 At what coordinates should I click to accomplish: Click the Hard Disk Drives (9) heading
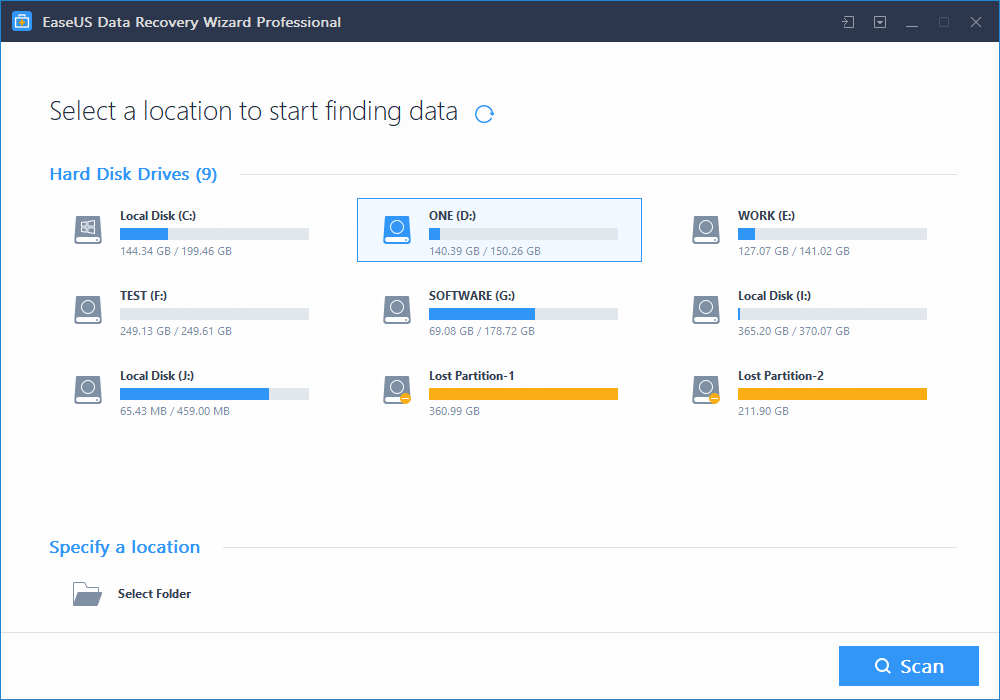pyautogui.click(x=133, y=174)
